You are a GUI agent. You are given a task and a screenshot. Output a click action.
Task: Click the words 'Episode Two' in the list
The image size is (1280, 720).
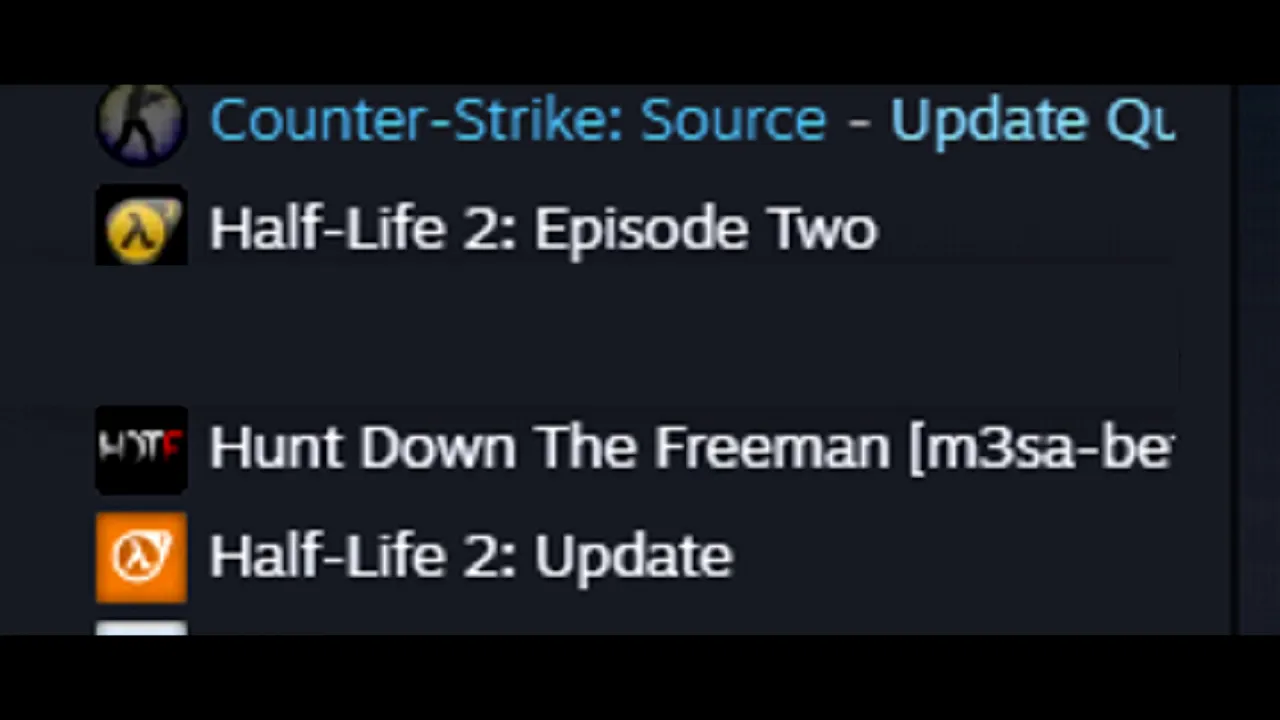(706, 231)
